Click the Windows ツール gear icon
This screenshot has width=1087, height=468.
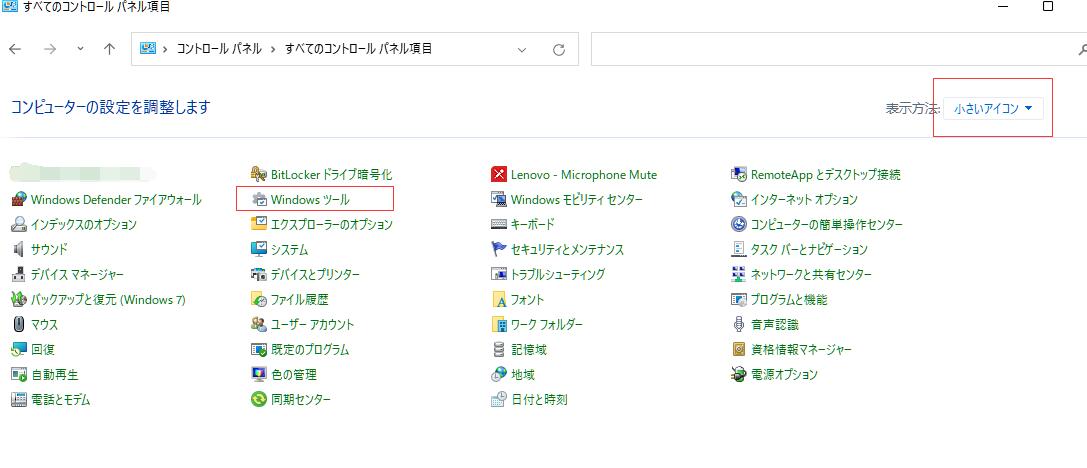click(259, 199)
